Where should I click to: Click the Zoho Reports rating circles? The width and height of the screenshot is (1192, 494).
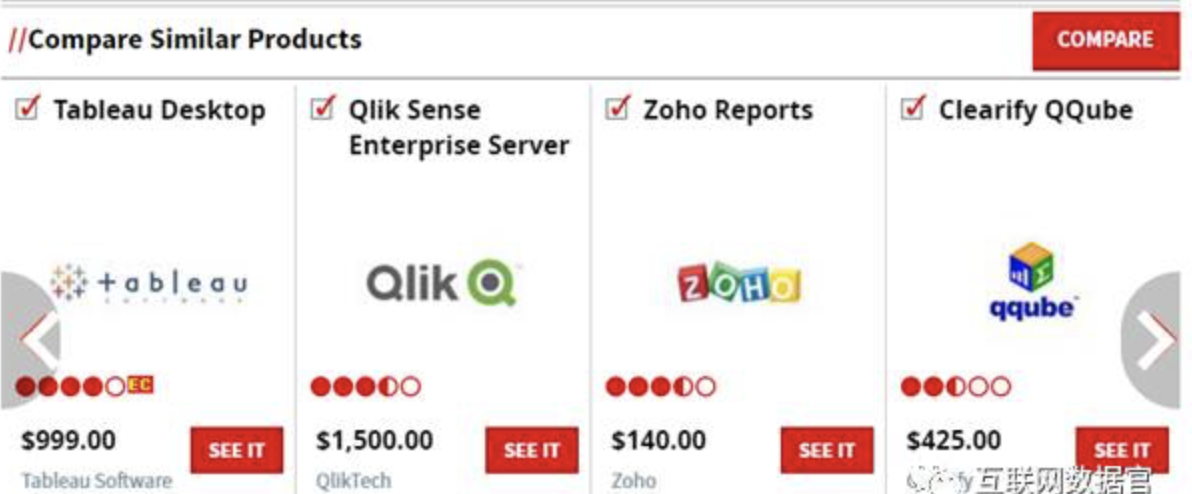point(660,386)
